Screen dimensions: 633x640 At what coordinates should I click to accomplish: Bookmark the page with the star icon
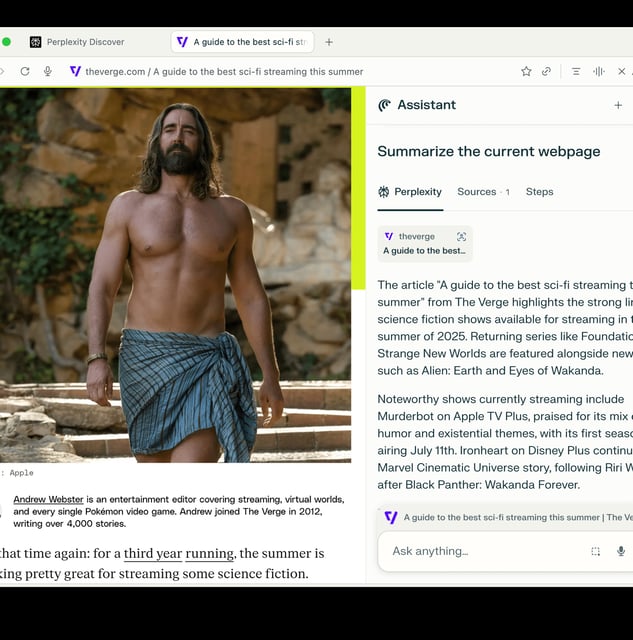pyautogui.click(x=526, y=71)
